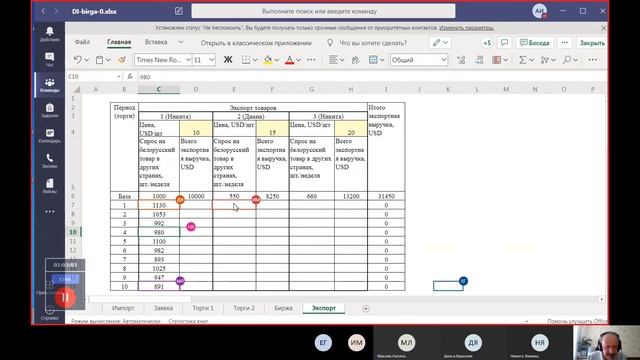
Task: Switch to the Биржа sheet tab
Action: (x=283, y=308)
